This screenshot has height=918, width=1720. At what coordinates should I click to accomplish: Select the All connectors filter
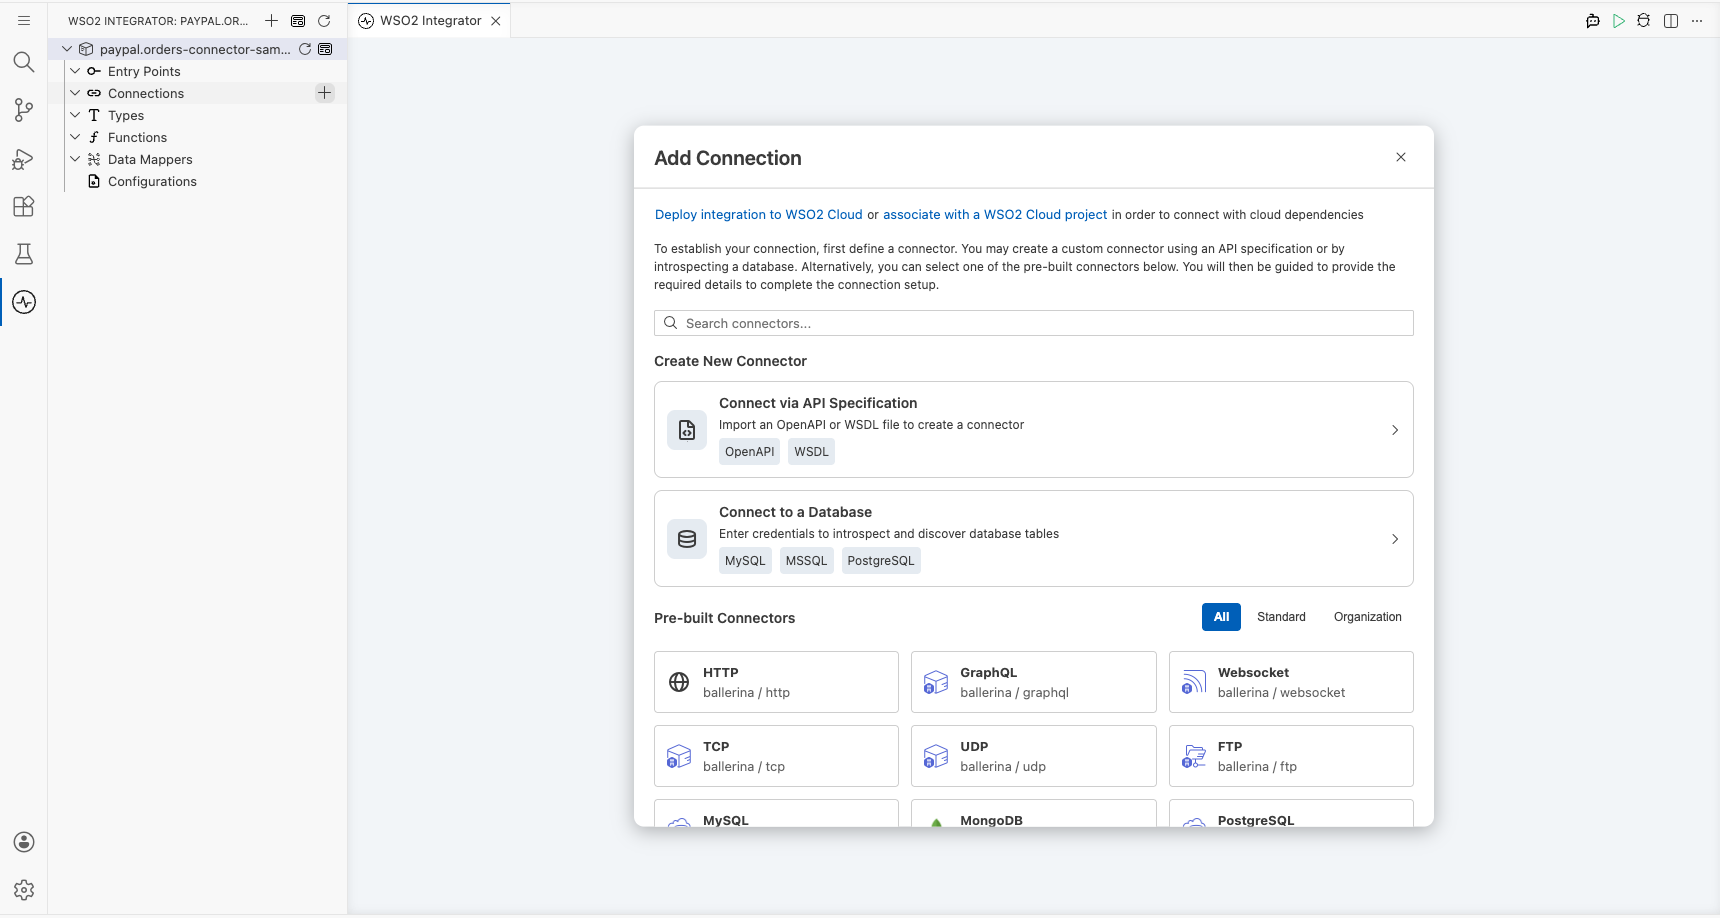pyautogui.click(x=1221, y=617)
